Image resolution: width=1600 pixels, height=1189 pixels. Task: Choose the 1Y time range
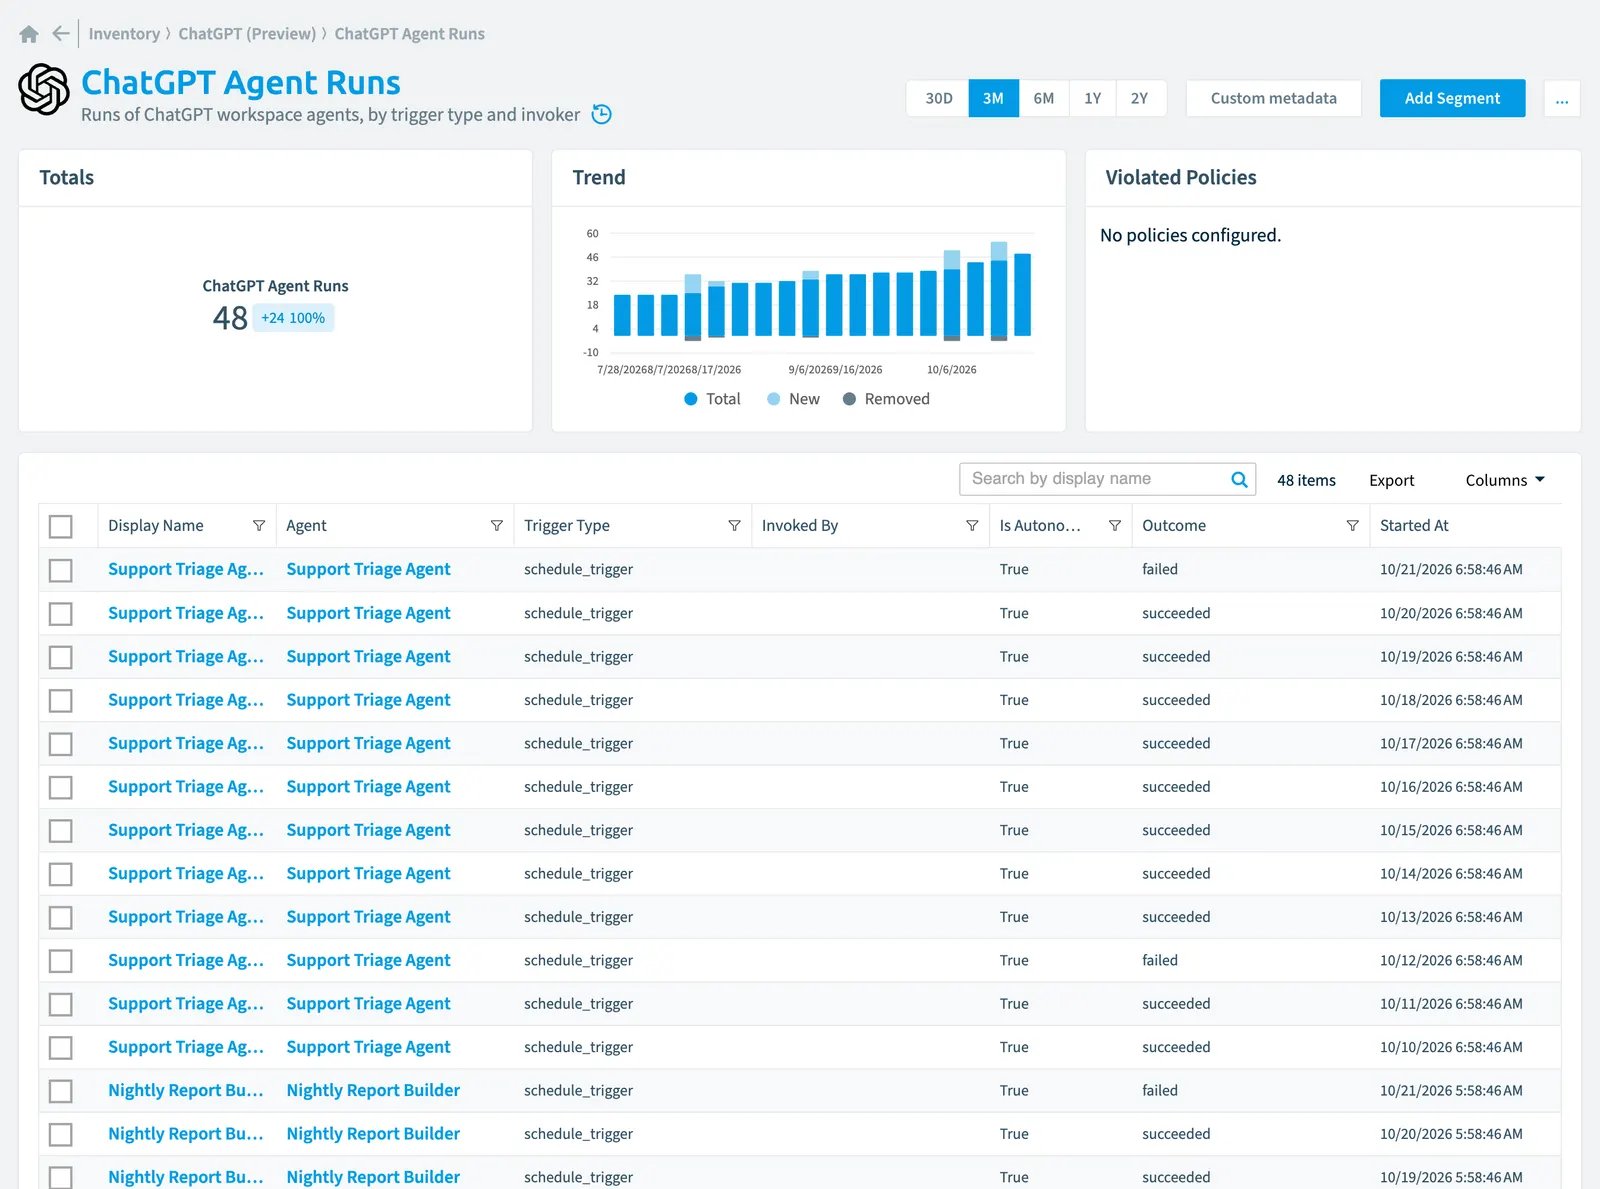1093,98
